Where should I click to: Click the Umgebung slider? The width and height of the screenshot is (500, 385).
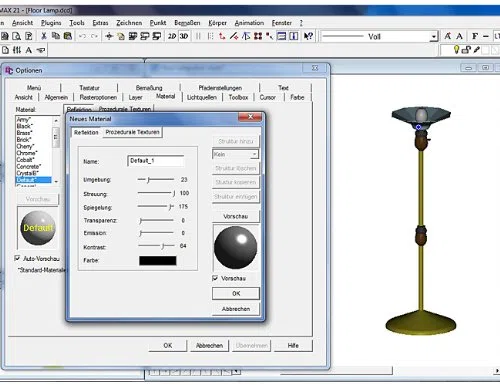(156, 180)
